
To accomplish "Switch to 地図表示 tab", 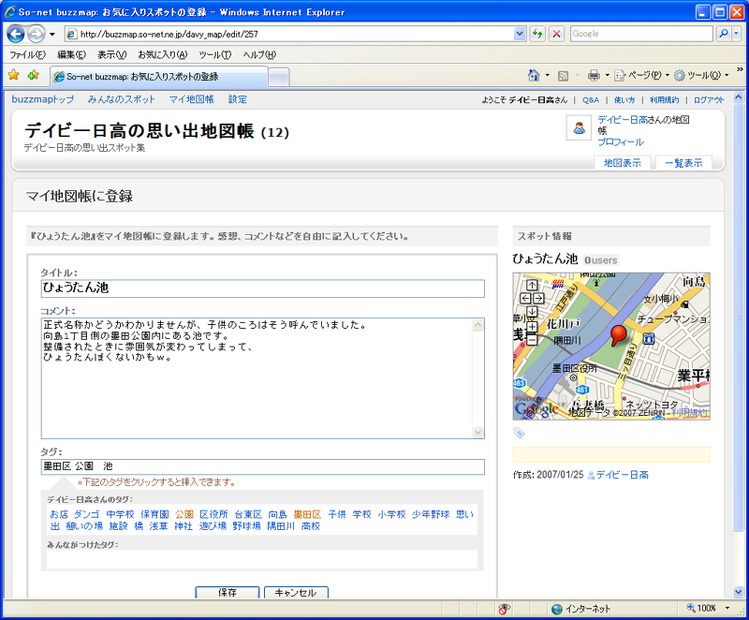I will point(622,163).
